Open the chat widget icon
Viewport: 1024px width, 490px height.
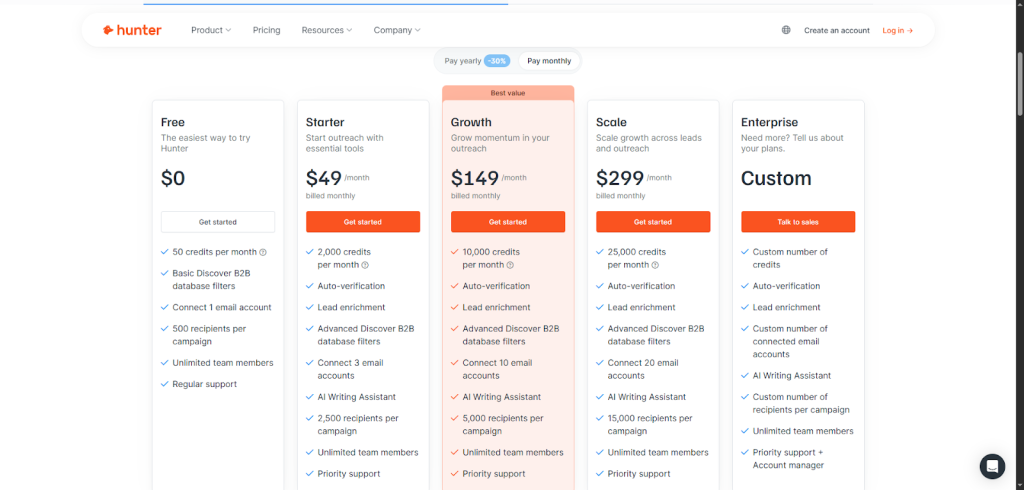click(x=991, y=466)
